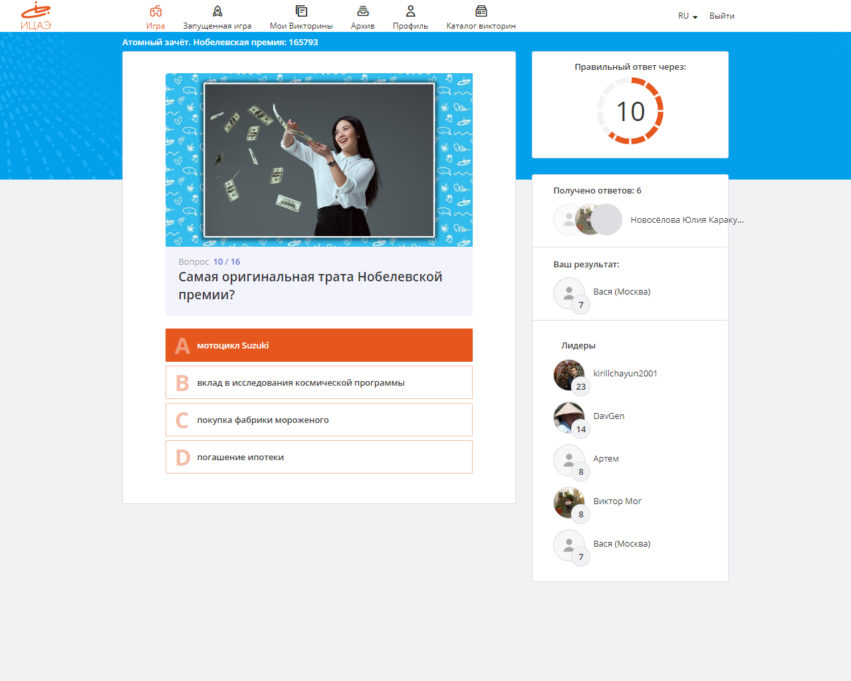
Task: Click the Каталог викторин menu label
Action: pos(481,26)
